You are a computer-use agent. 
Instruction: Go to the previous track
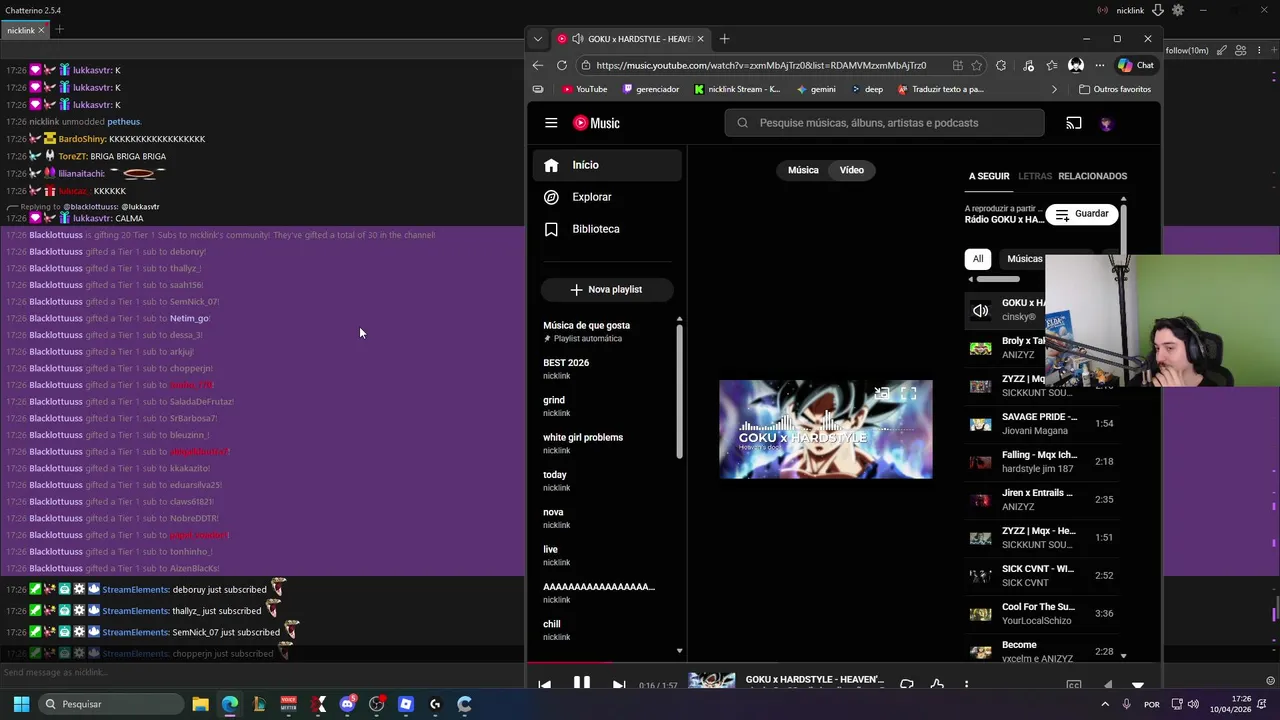pyautogui.click(x=544, y=685)
